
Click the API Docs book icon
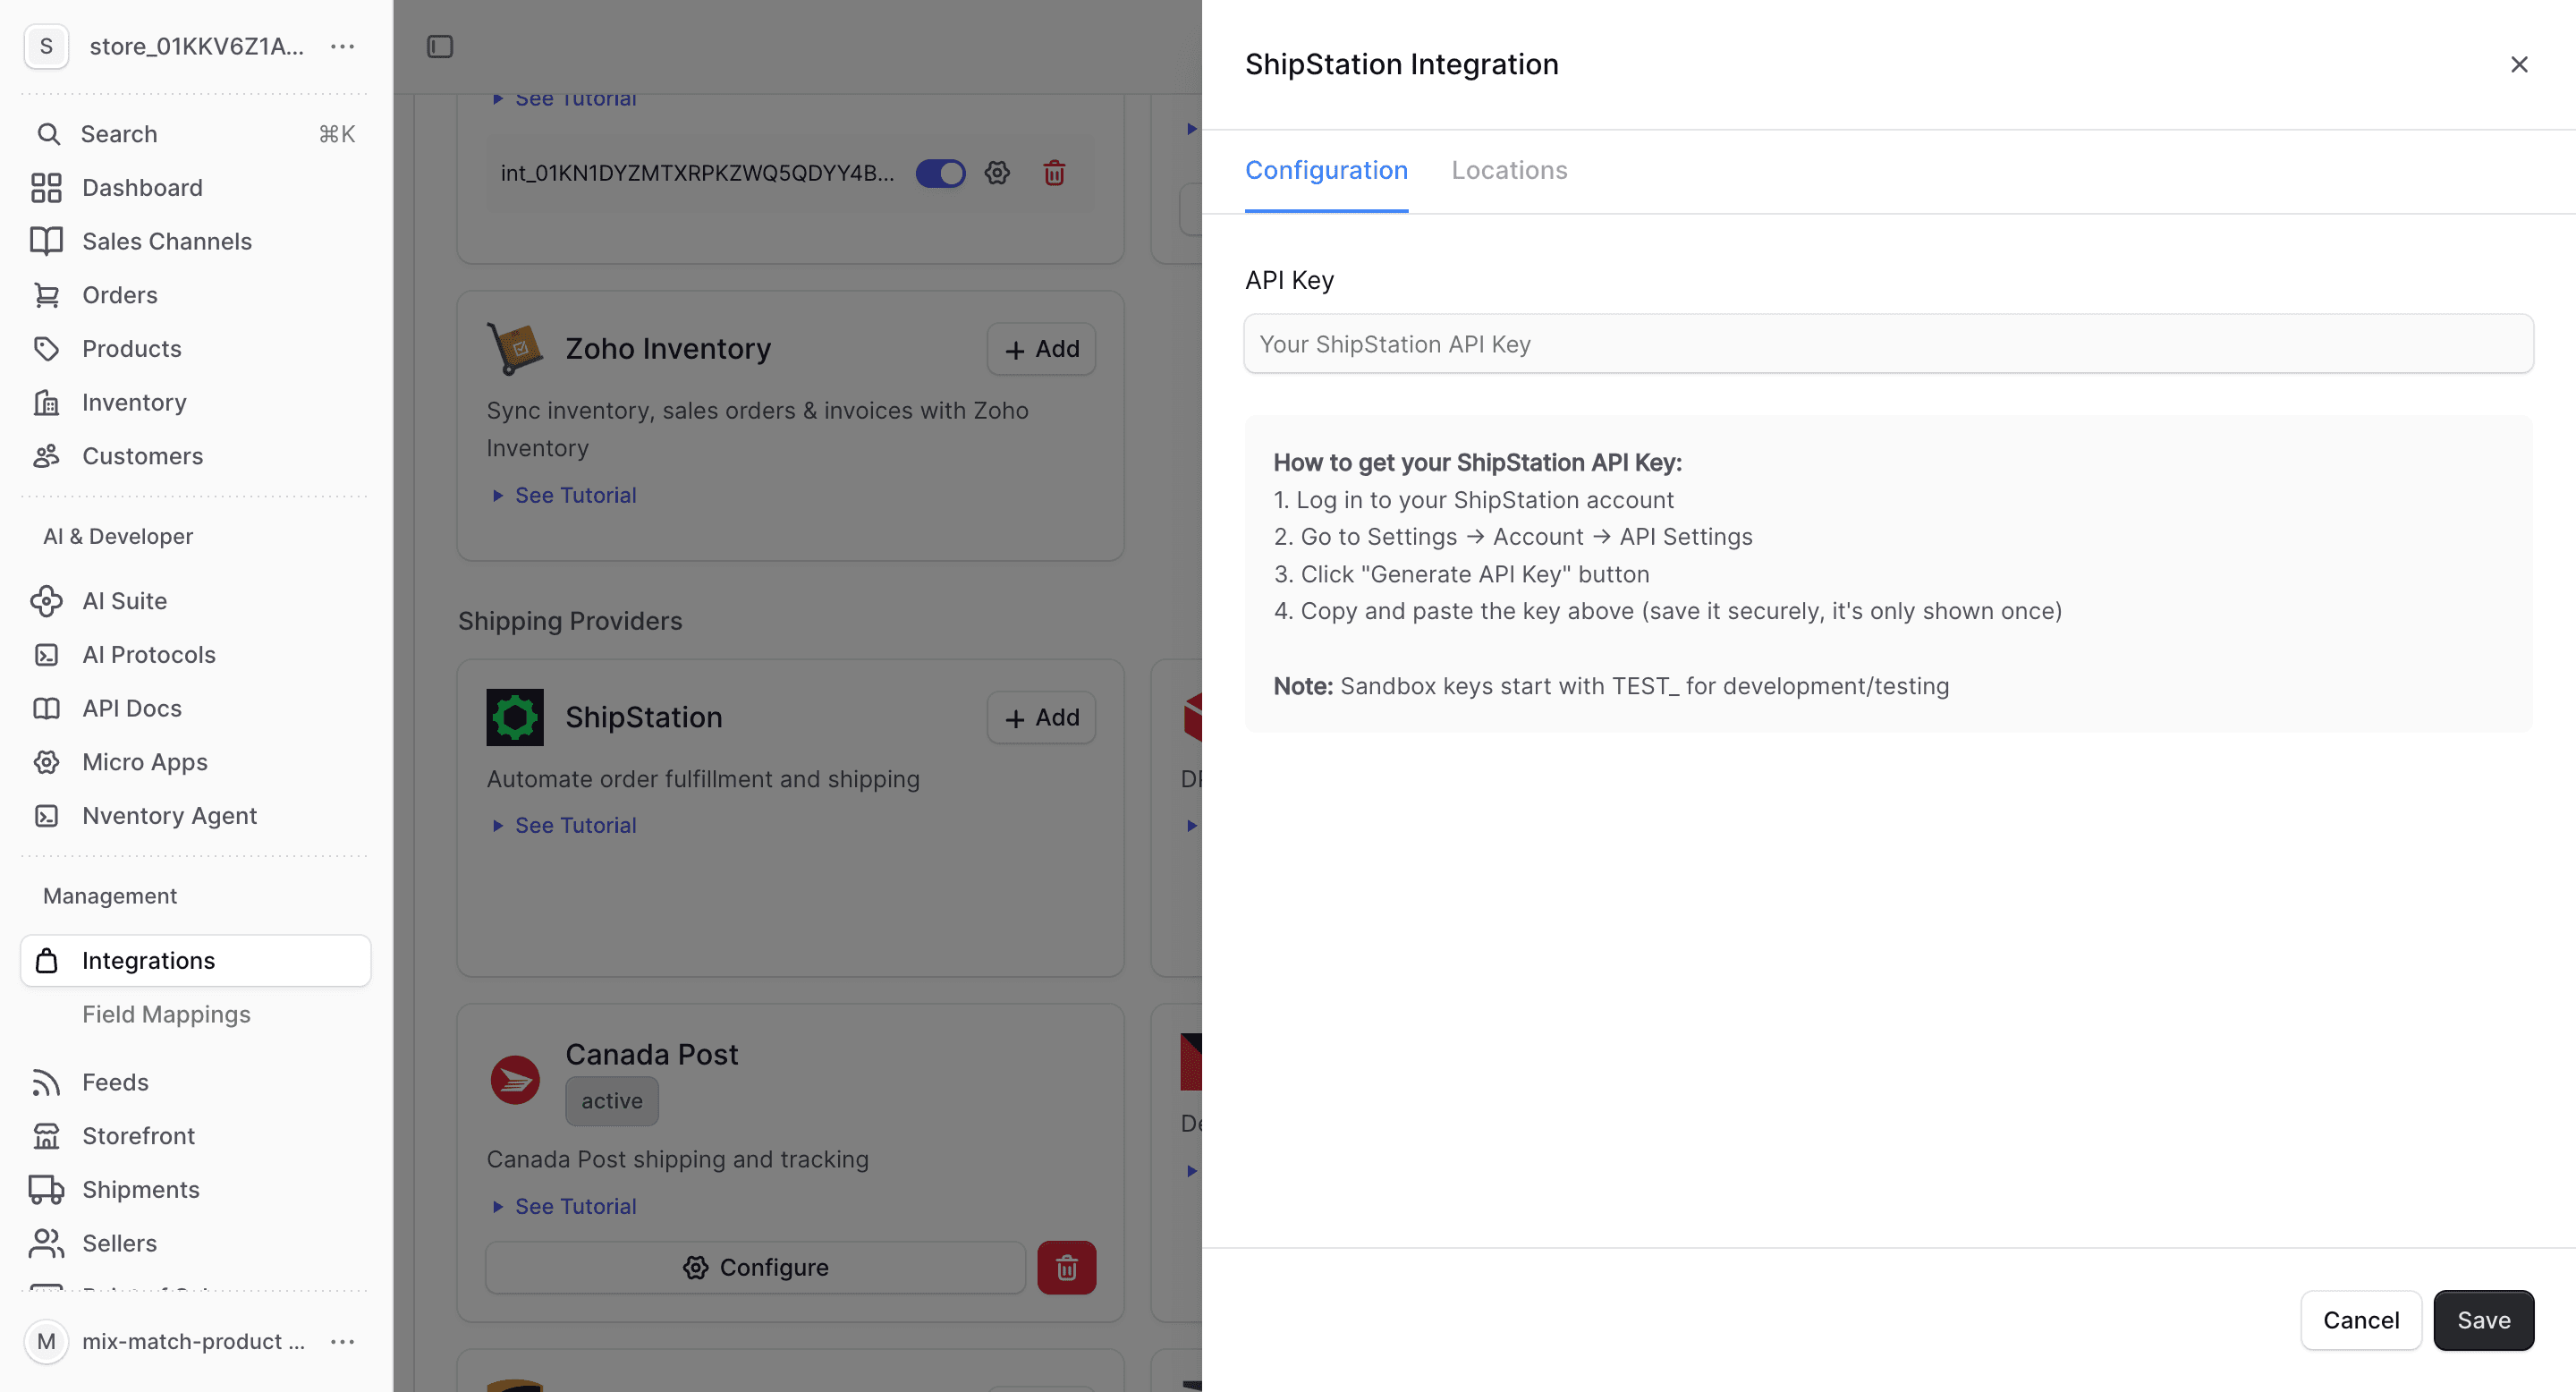[x=47, y=708]
